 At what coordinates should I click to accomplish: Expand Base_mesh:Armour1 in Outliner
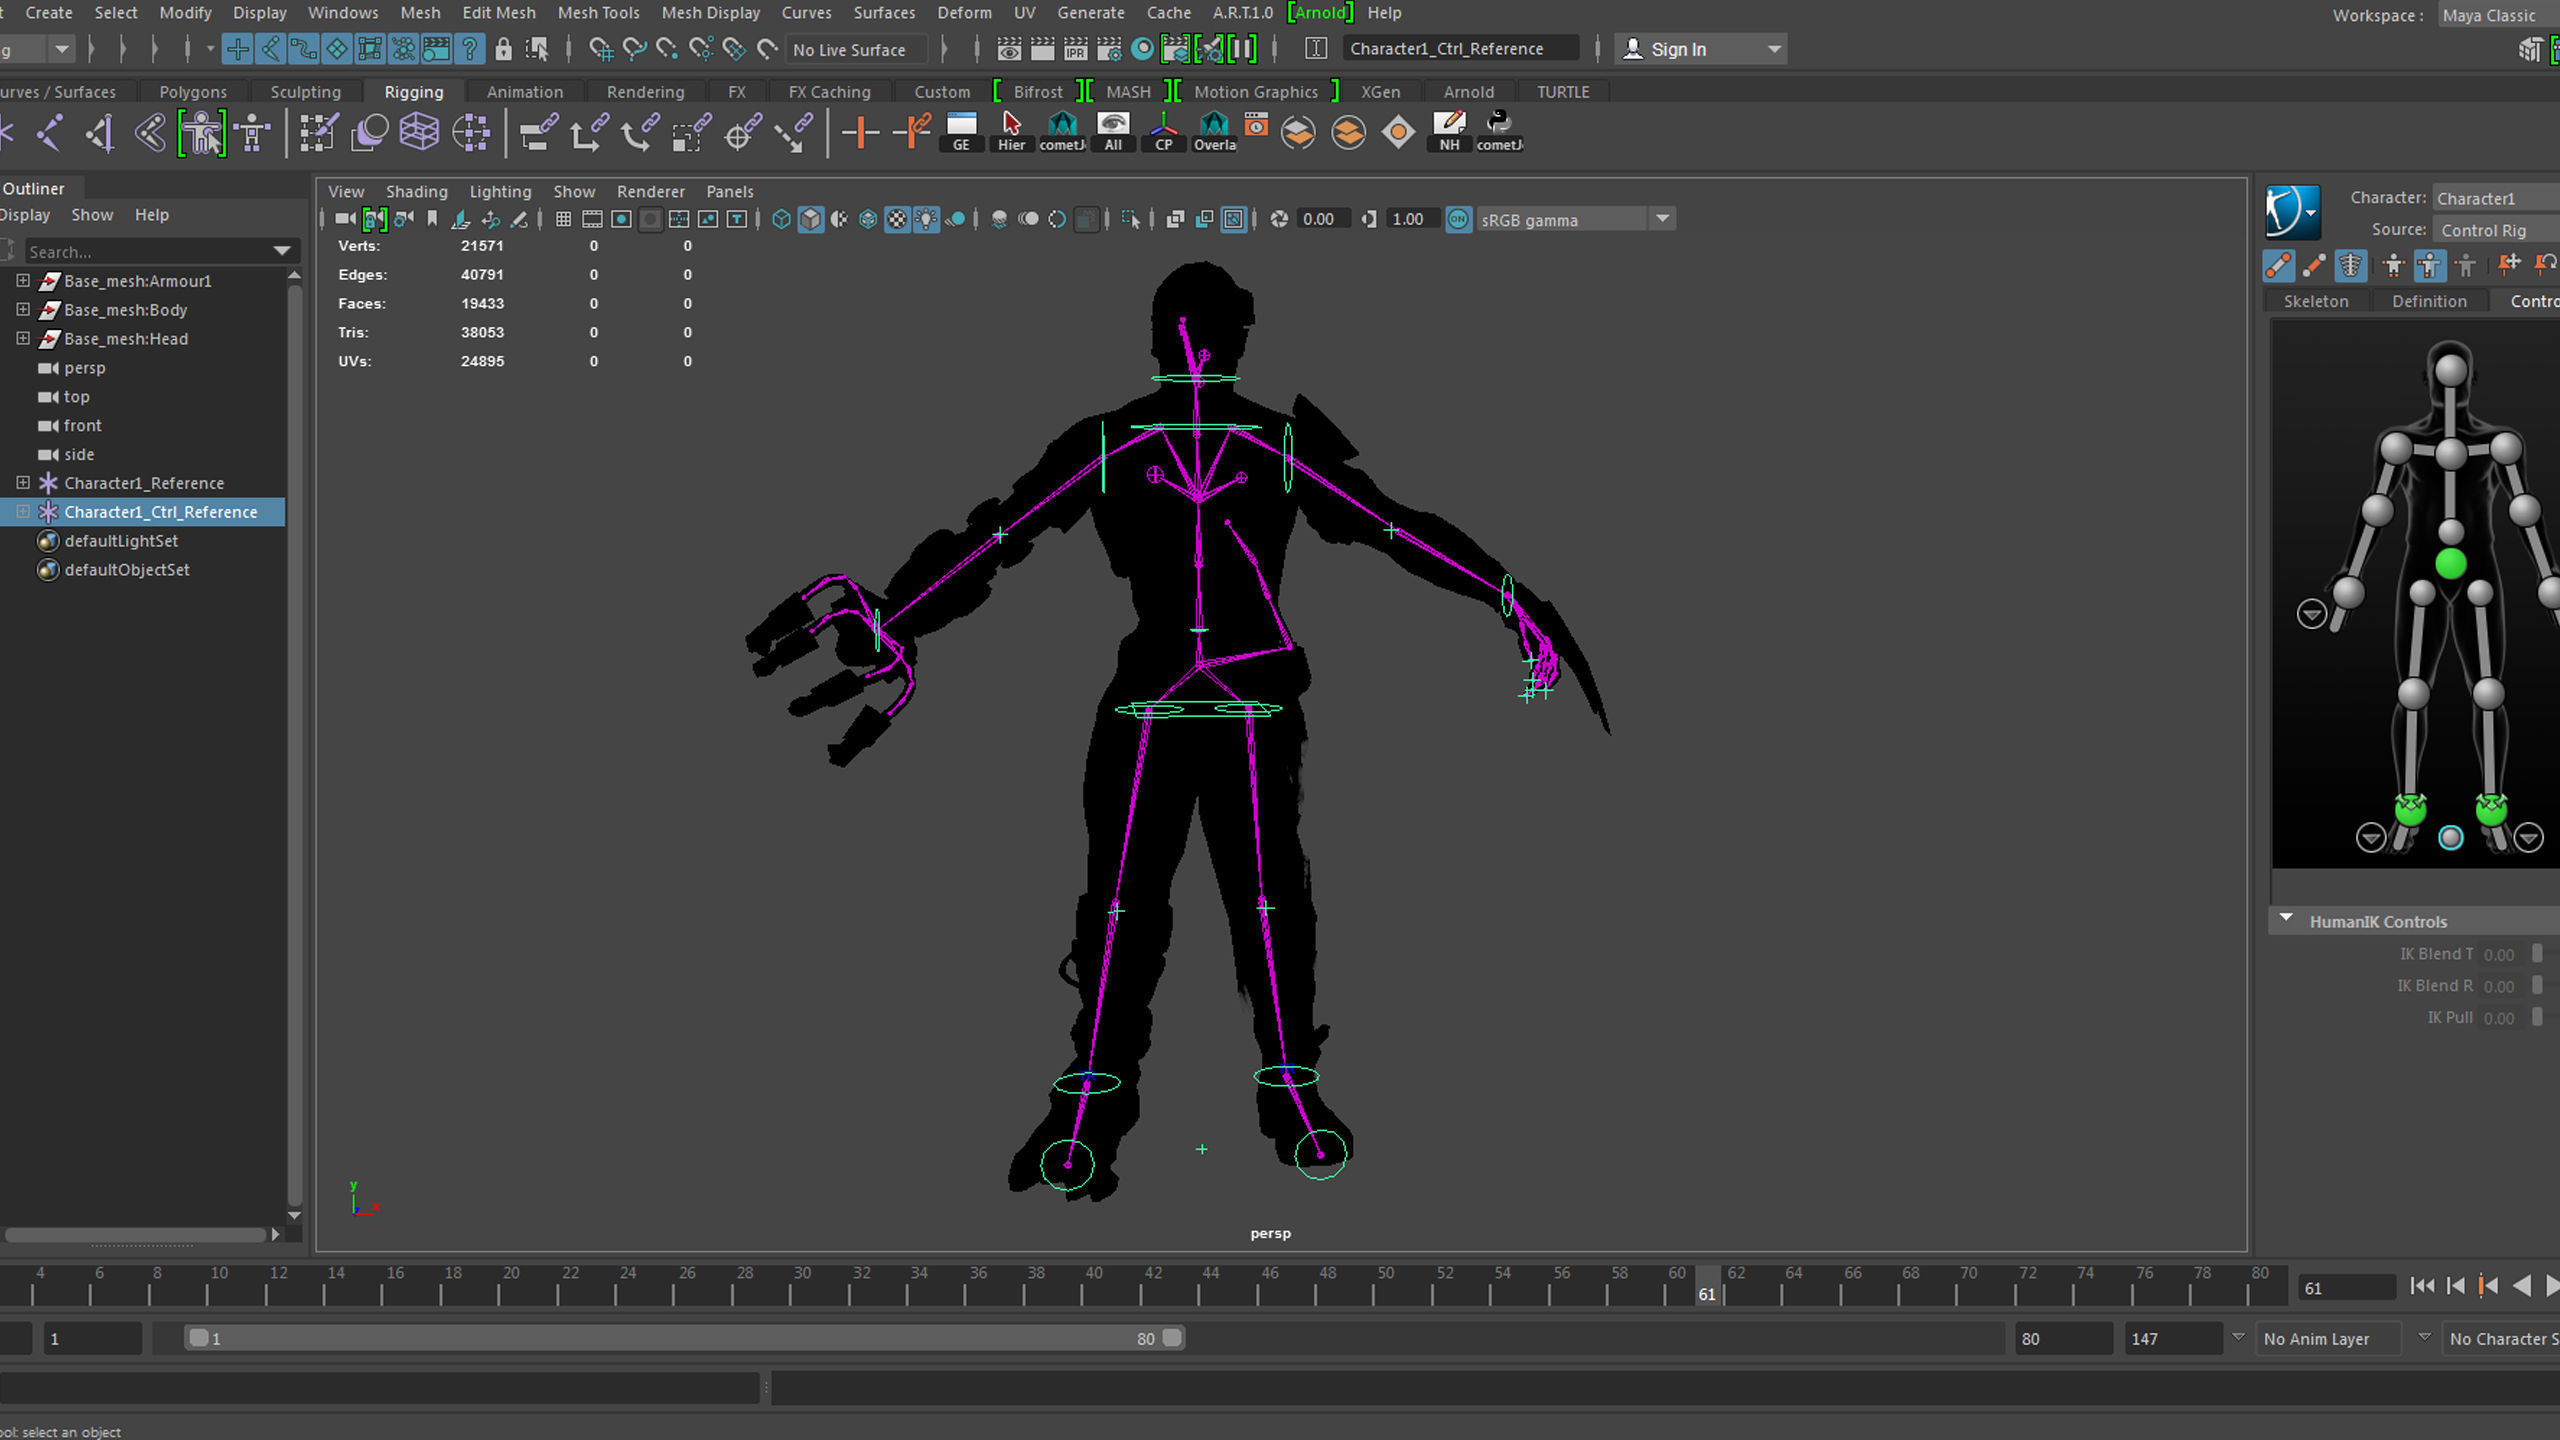[22, 281]
